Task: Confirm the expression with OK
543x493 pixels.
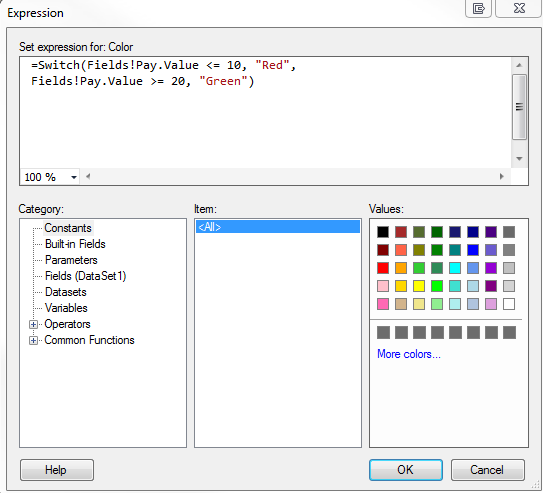Action: coord(406,470)
